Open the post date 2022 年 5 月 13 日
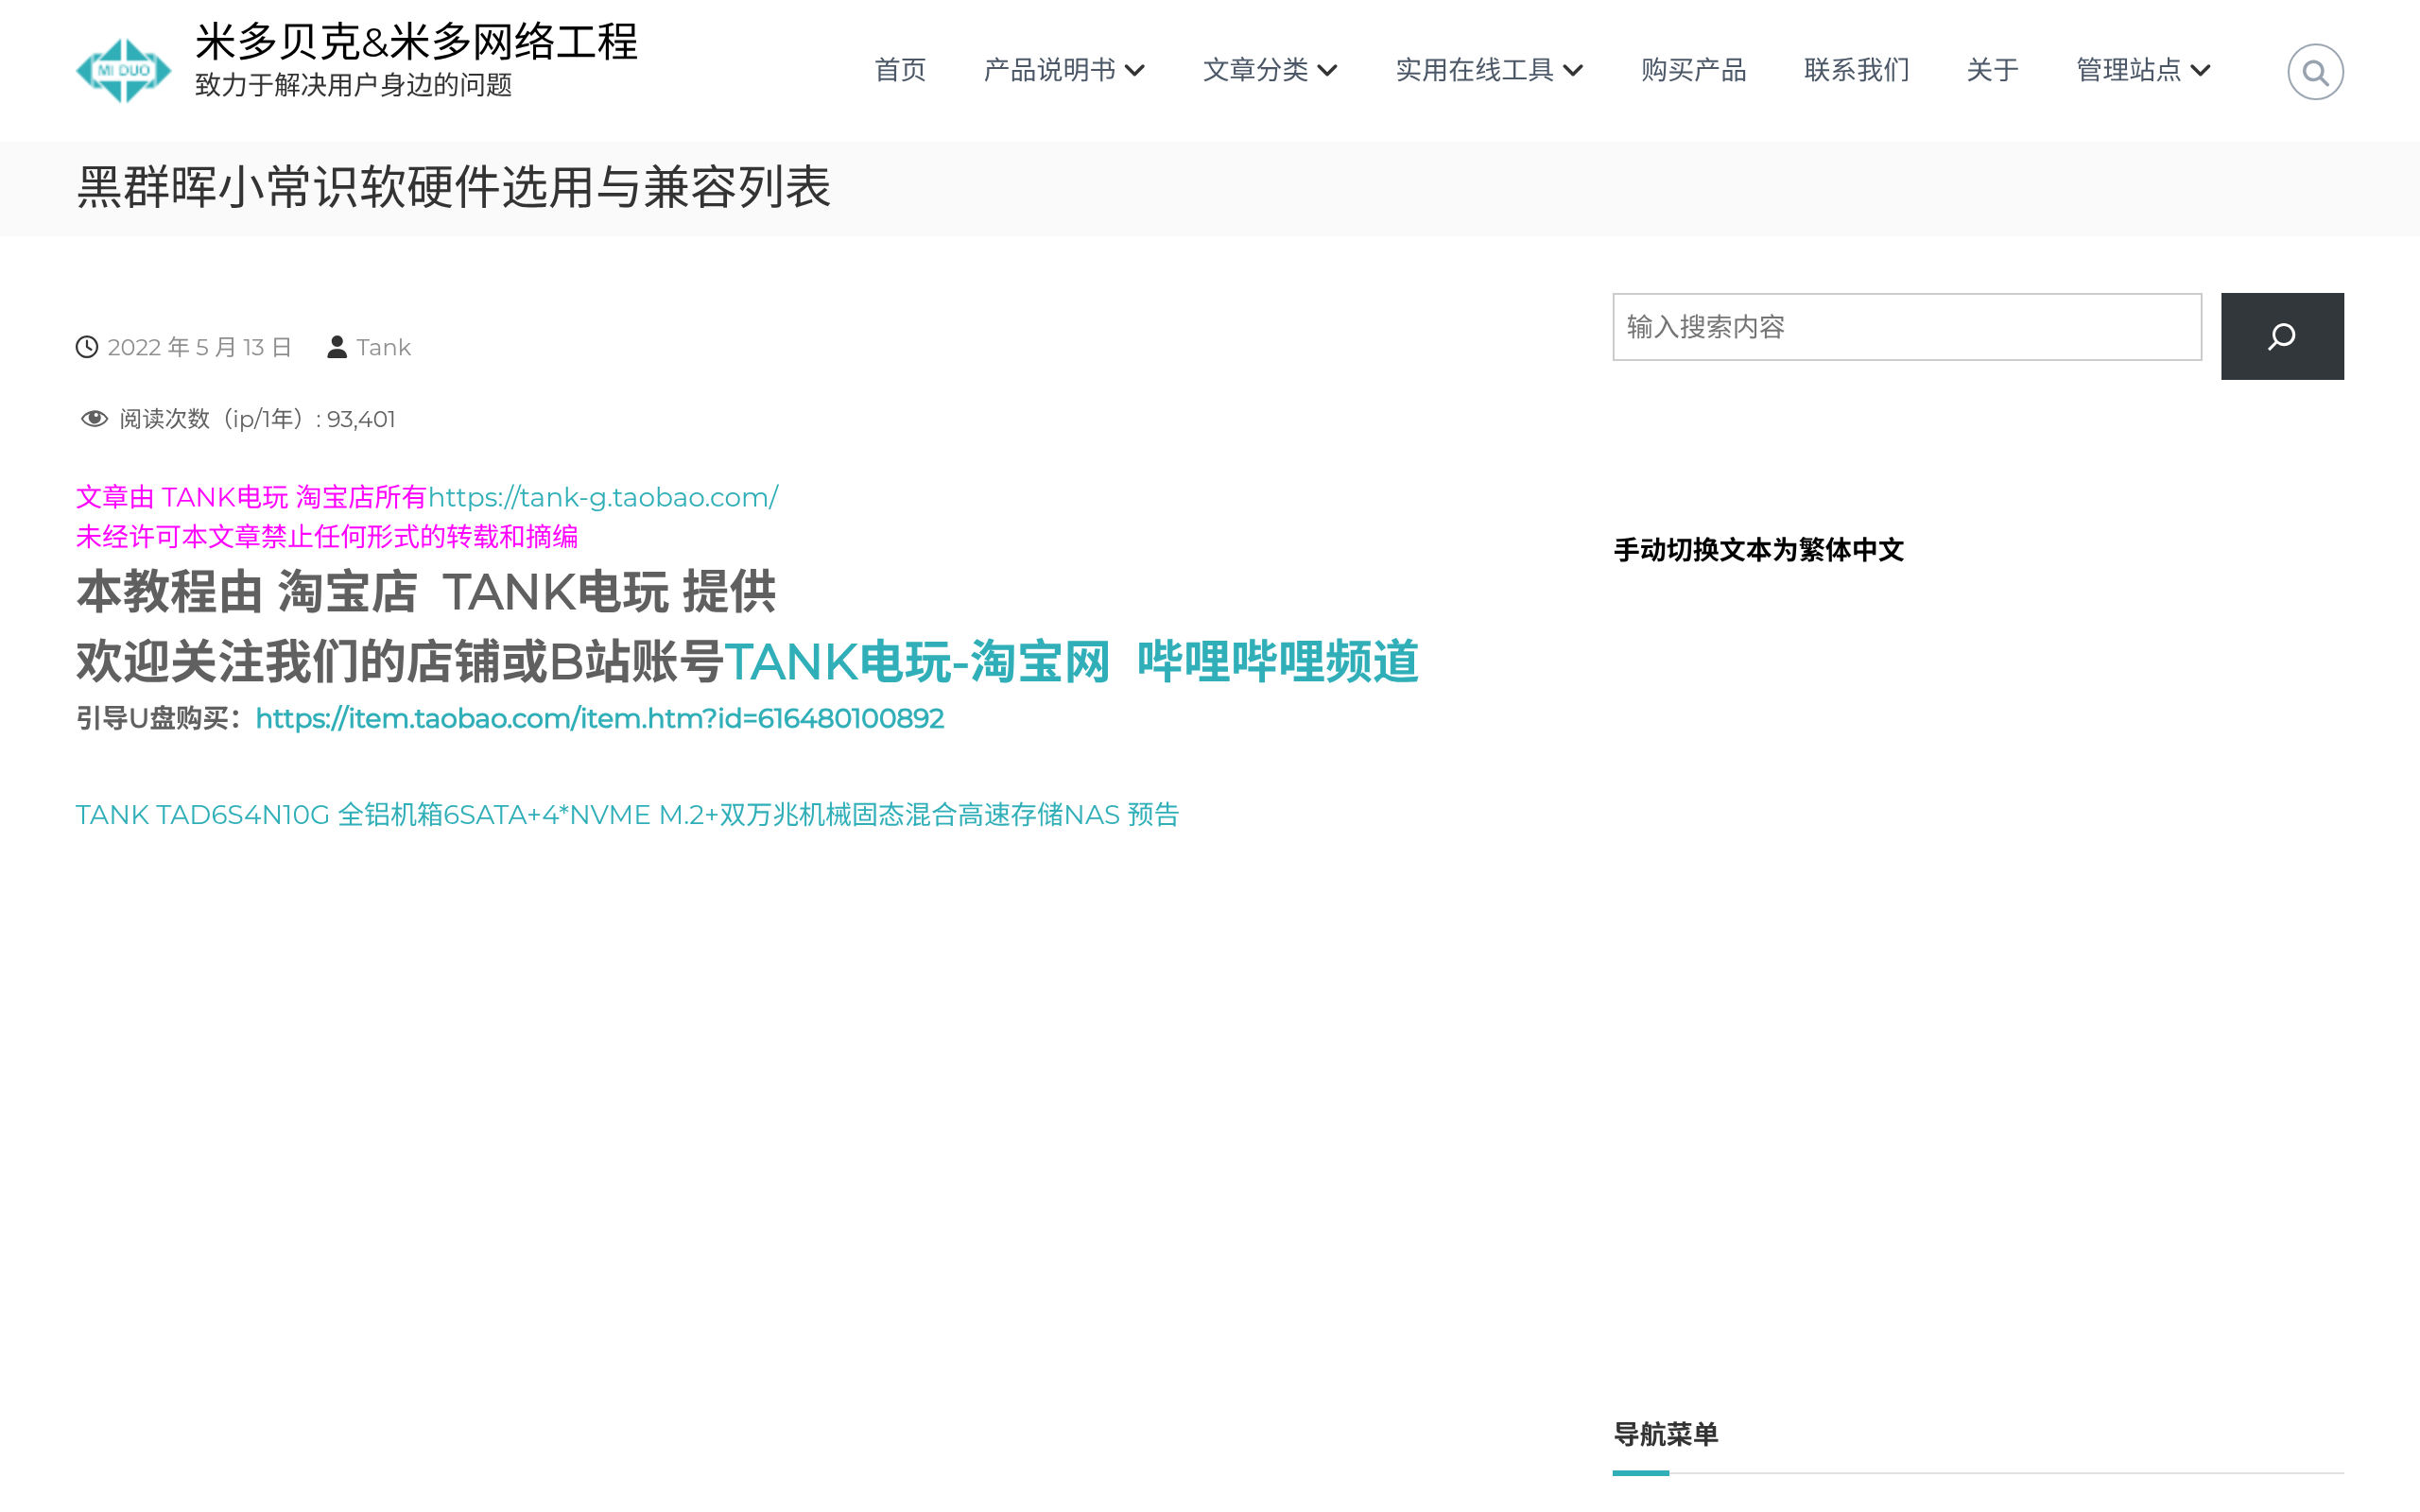The height and width of the screenshot is (1512, 2420). (x=199, y=347)
